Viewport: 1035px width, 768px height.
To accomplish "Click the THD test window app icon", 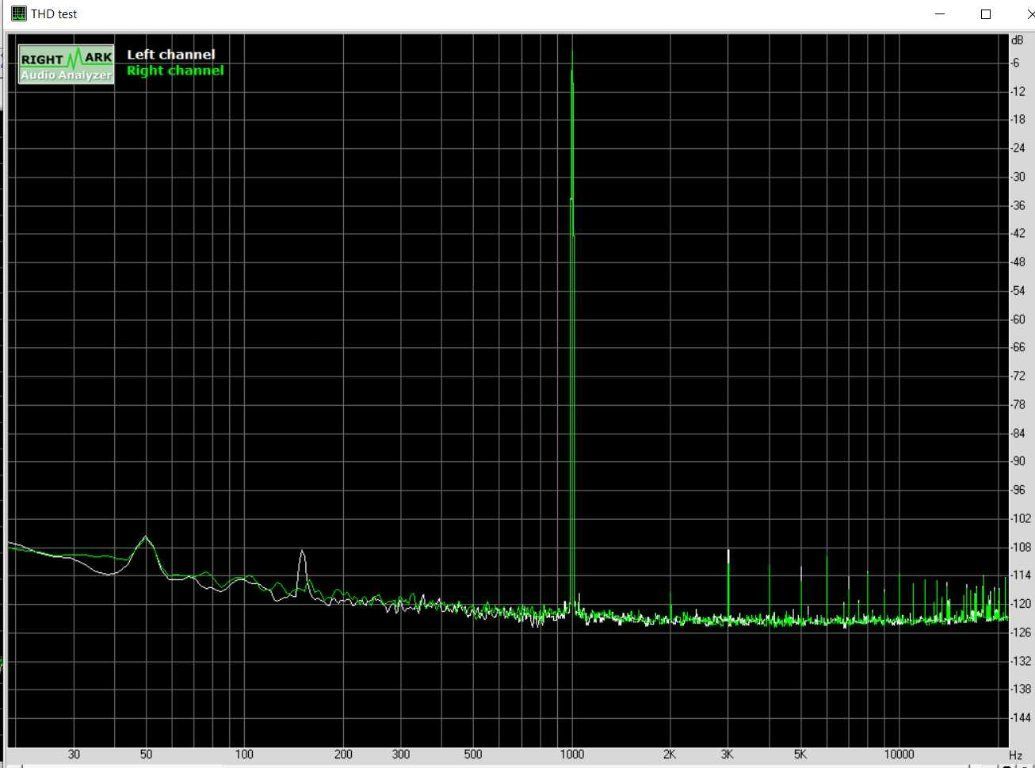I will [x=18, y=13].
